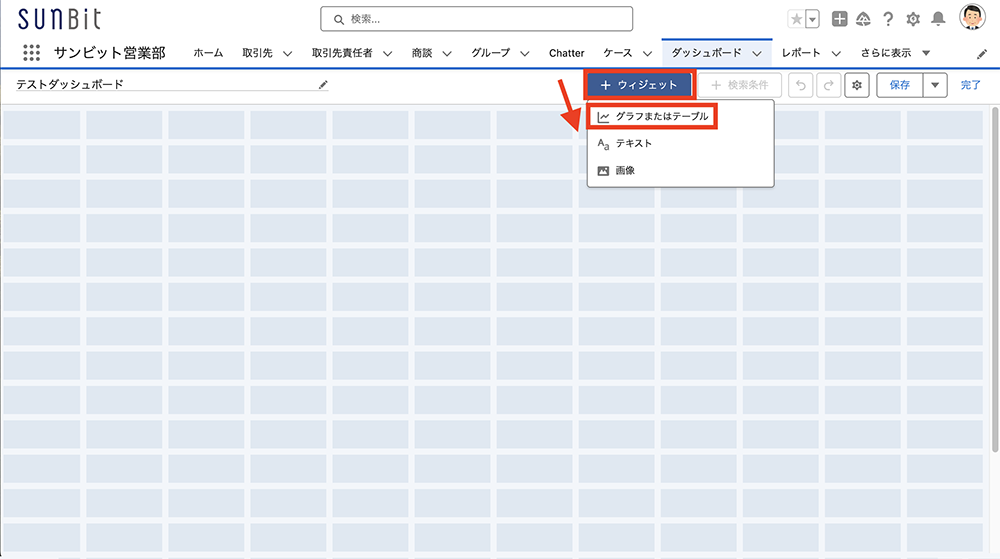Click the SUNBit logo
This screenshot has width=1000, height=559.
(x=59, y=19)
